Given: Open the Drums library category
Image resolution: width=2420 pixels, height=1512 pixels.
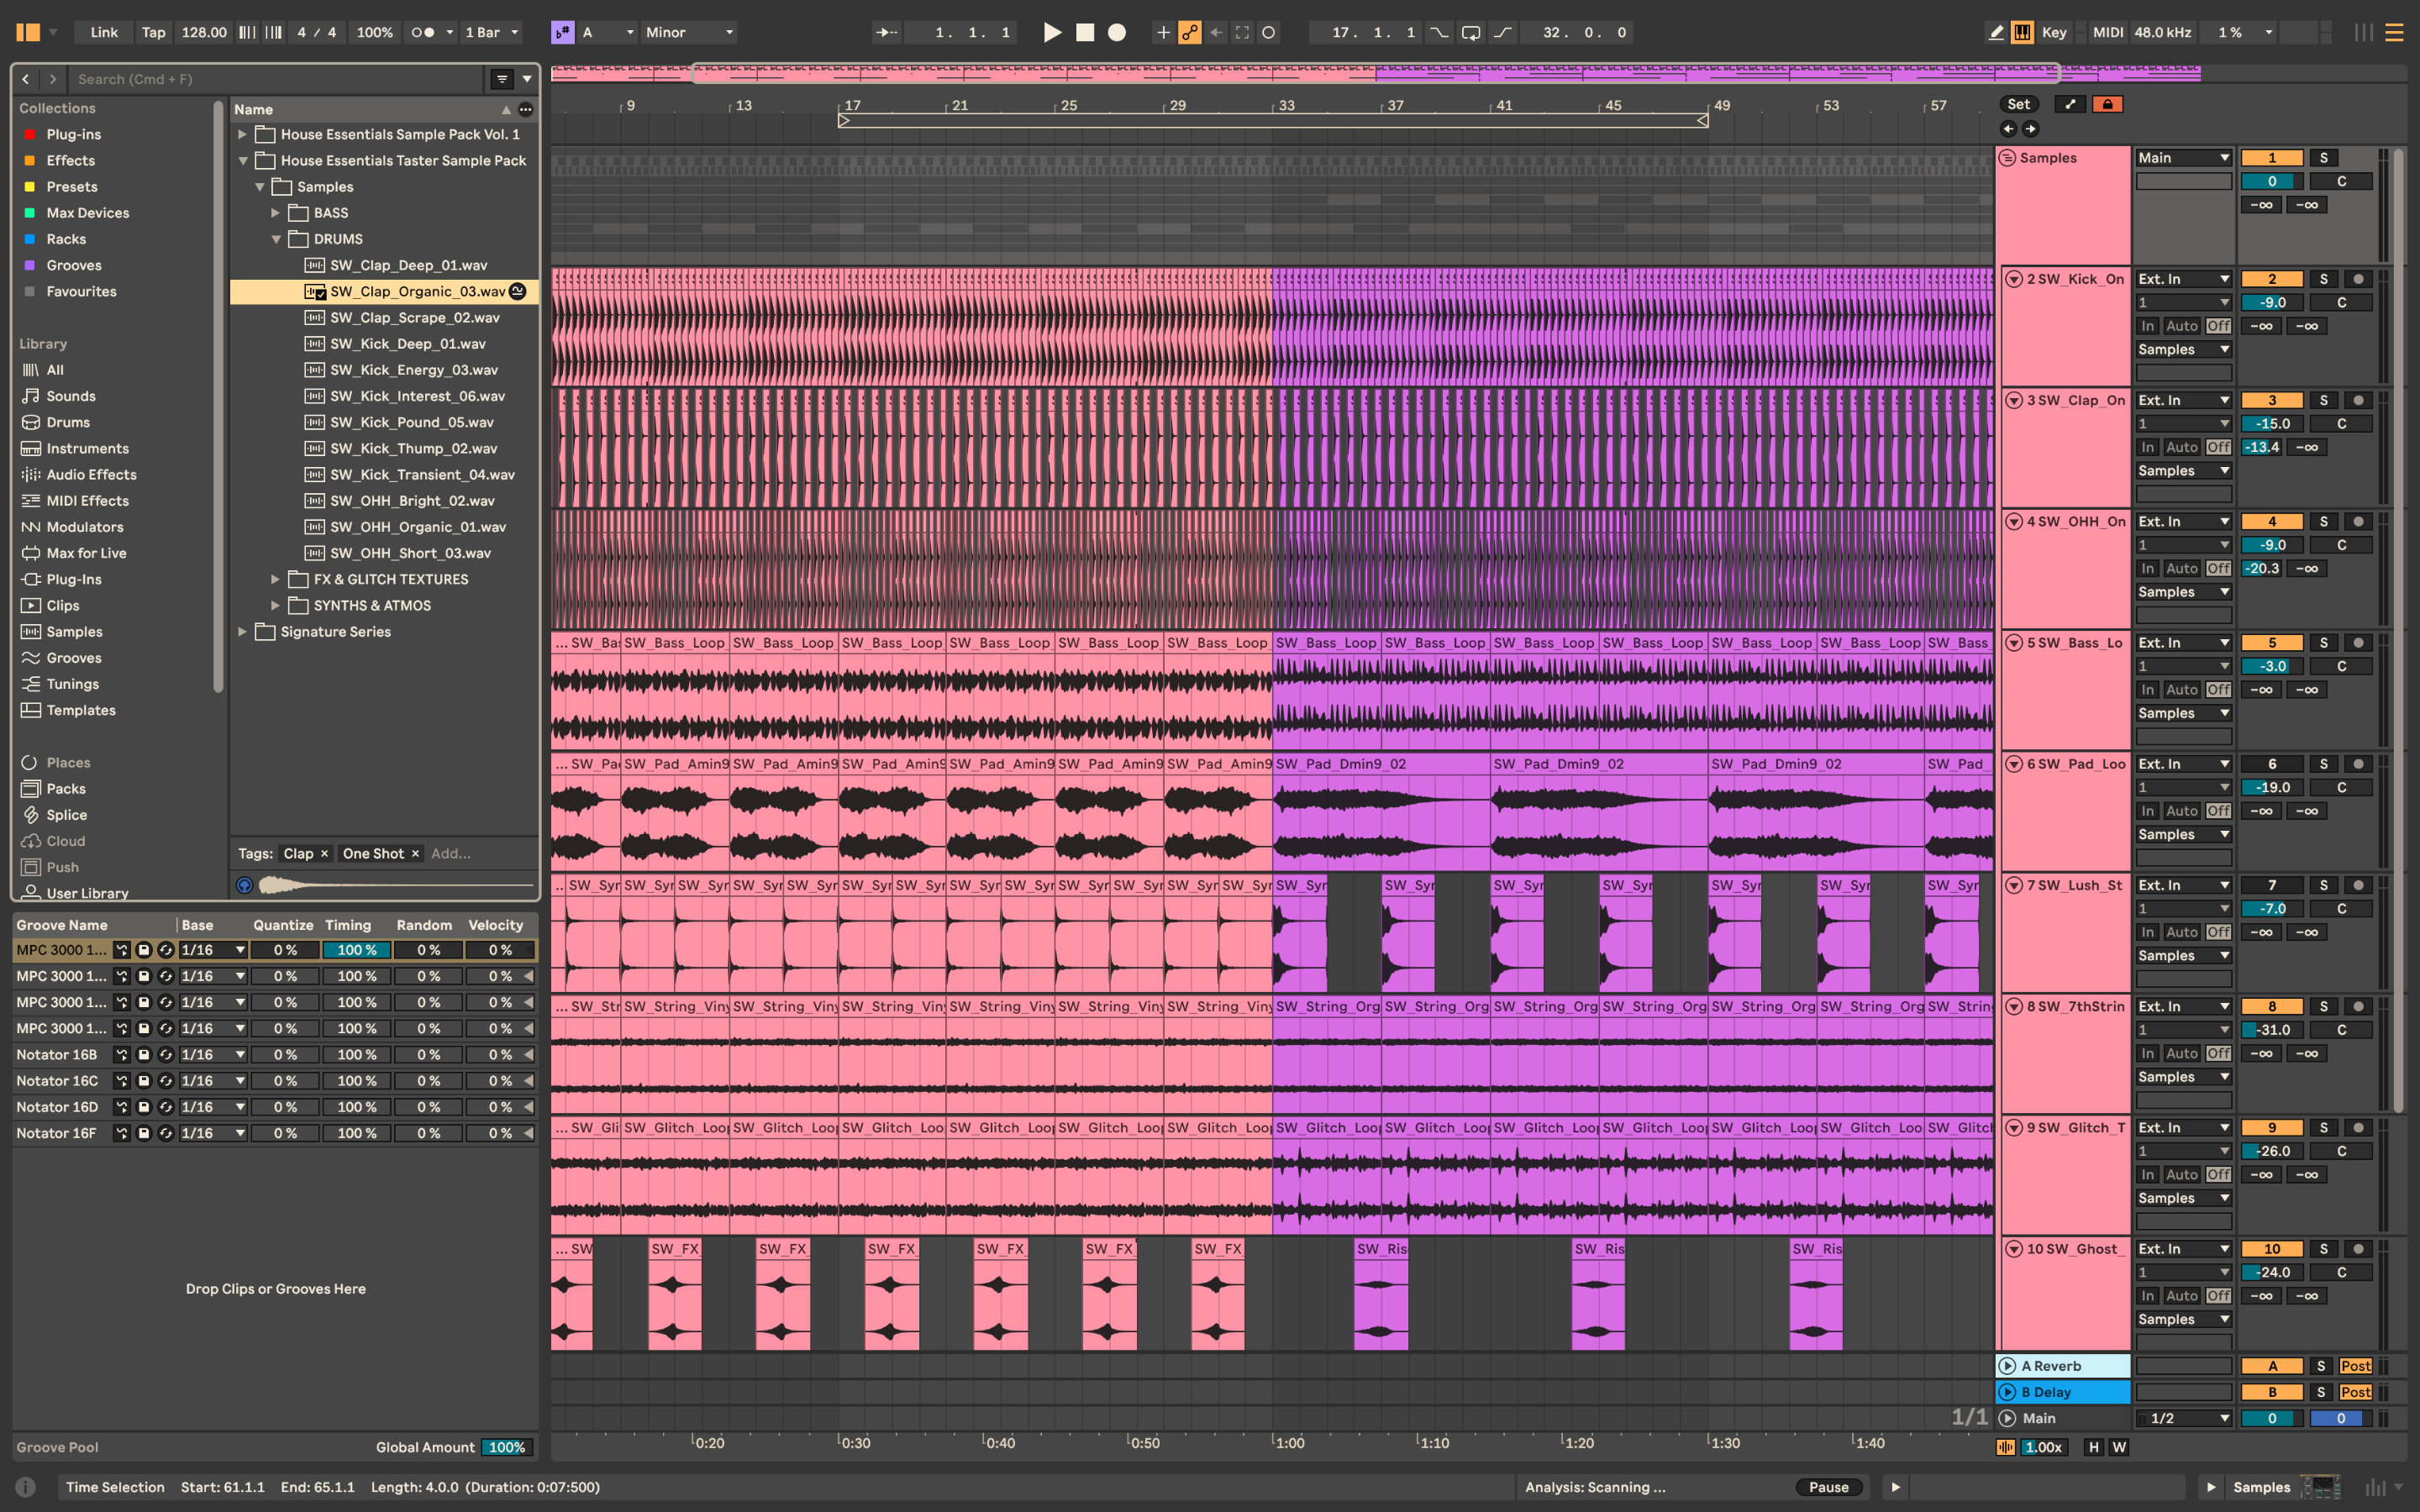Looking at the screenshot, I should click(68, 422).
